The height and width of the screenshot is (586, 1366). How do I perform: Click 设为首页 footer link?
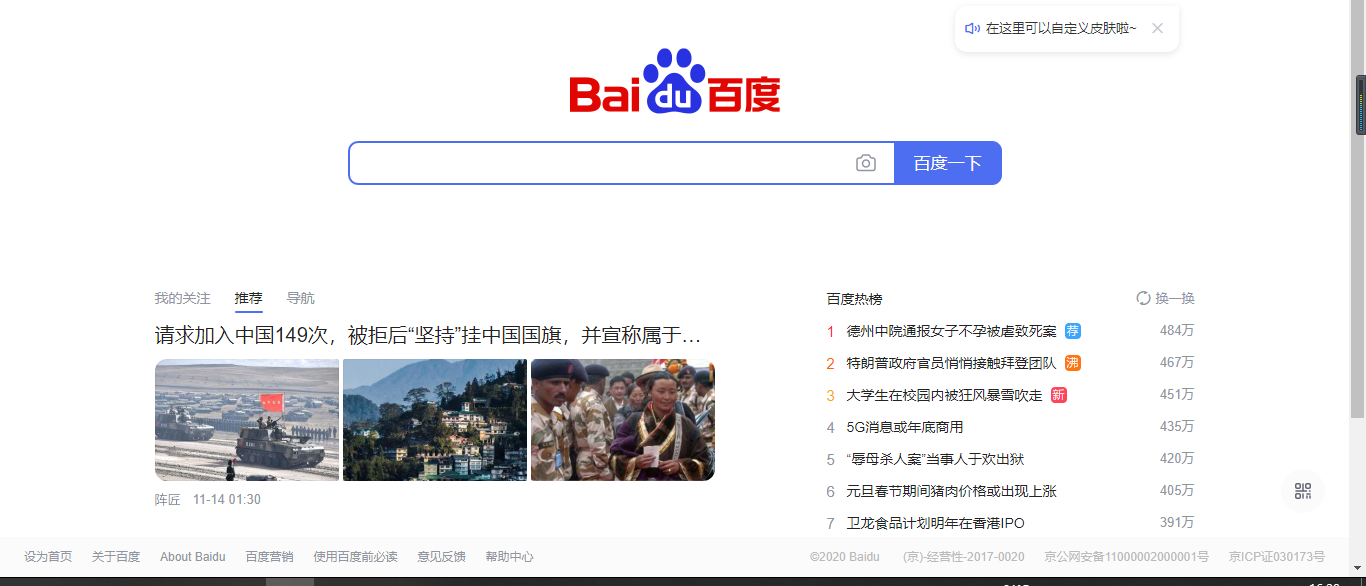click(x=48, y=557)
